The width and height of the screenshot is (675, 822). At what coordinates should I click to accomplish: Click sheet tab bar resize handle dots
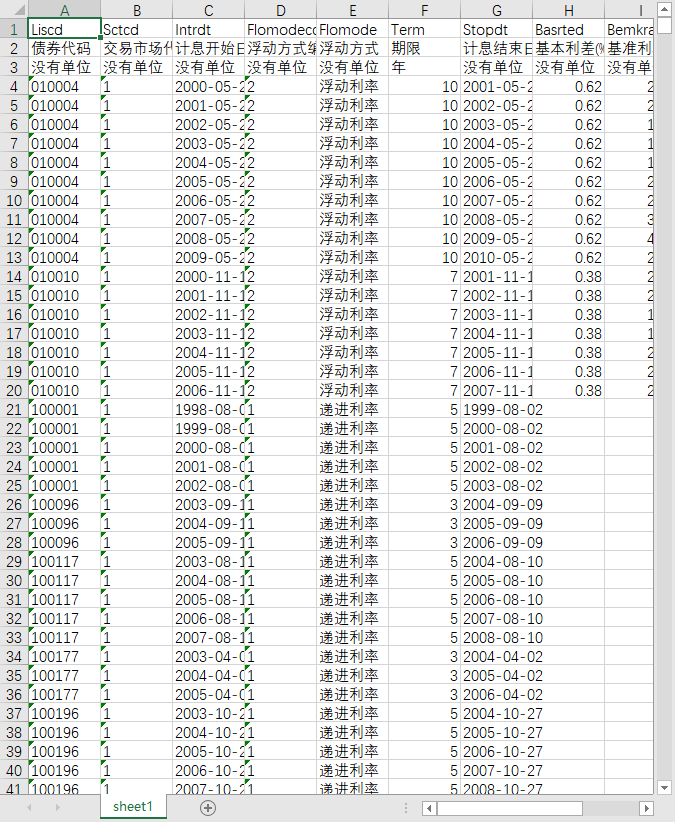[x=406, y=808]
